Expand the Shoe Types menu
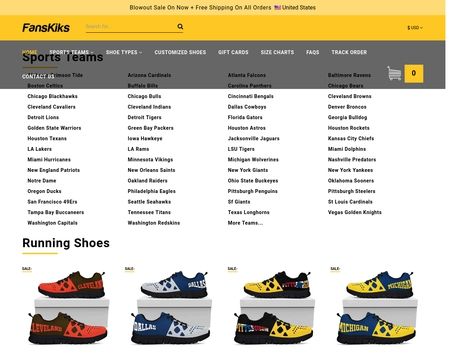This screenshot has width=450, height=360. (124, 52)
